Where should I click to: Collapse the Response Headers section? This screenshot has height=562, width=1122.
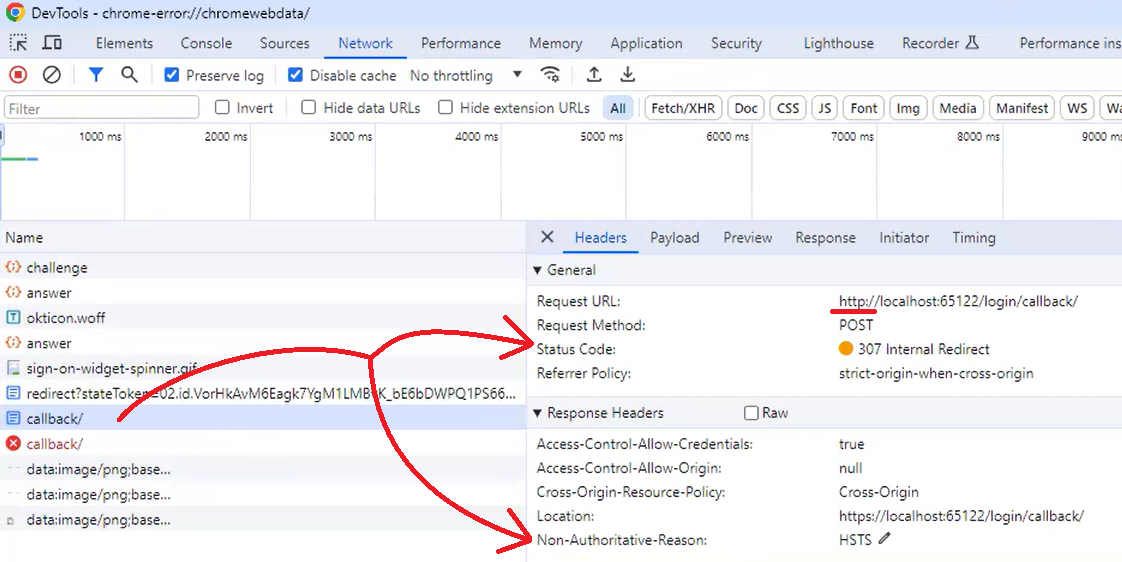[538, 413]
